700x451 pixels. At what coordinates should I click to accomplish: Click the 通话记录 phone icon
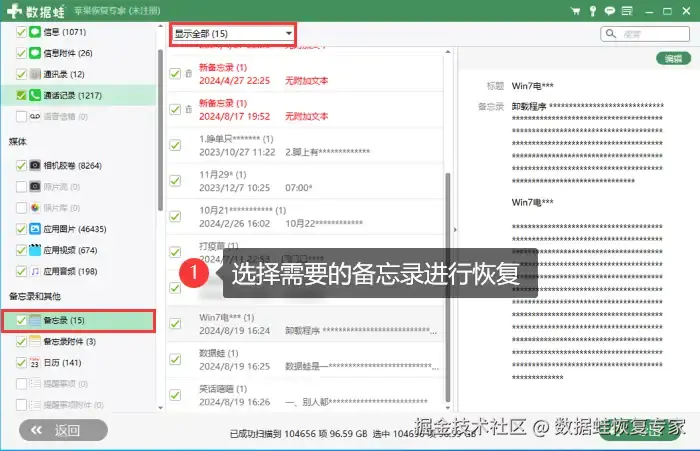coord(35,95)
